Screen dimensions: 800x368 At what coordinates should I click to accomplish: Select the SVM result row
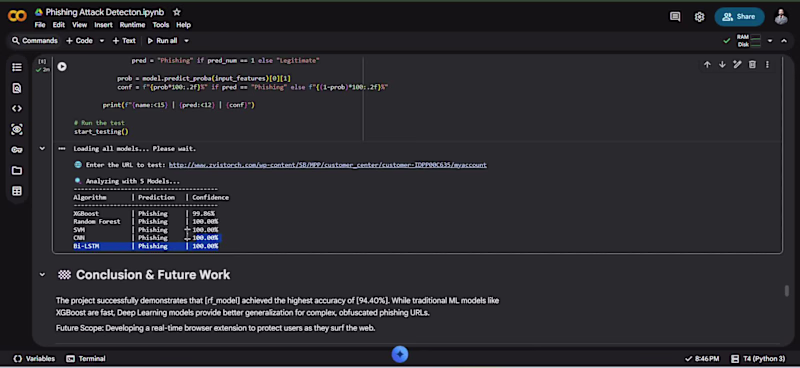[145, 230]
